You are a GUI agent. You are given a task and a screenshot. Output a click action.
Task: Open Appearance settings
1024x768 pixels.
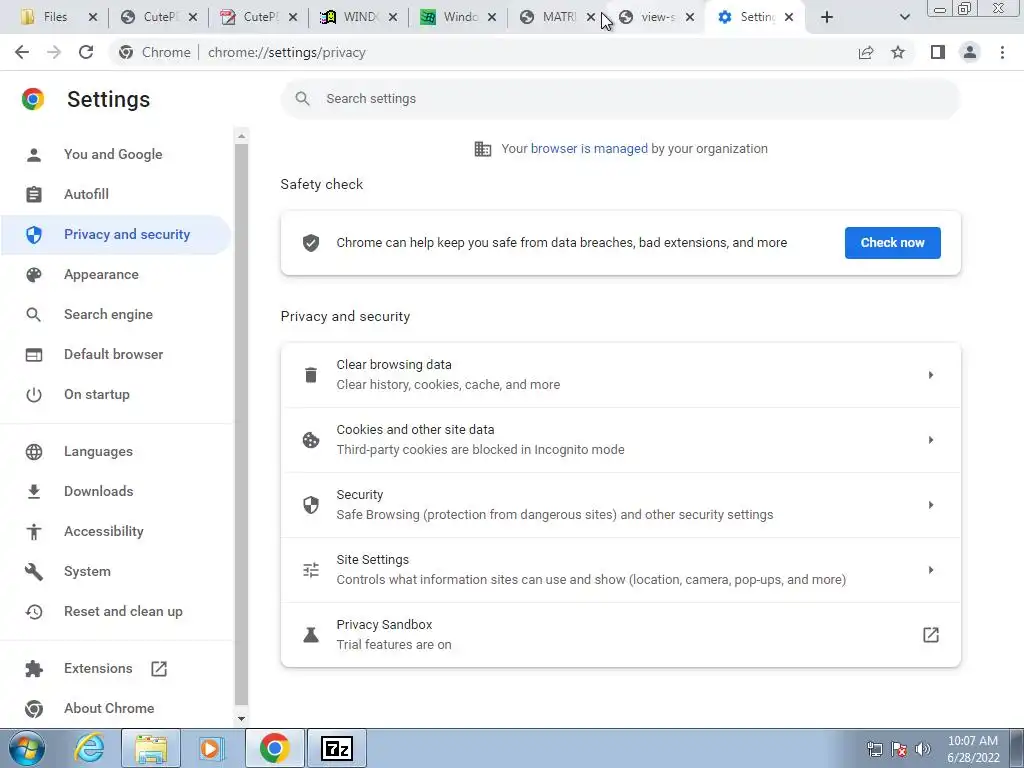tap(101, 274)
